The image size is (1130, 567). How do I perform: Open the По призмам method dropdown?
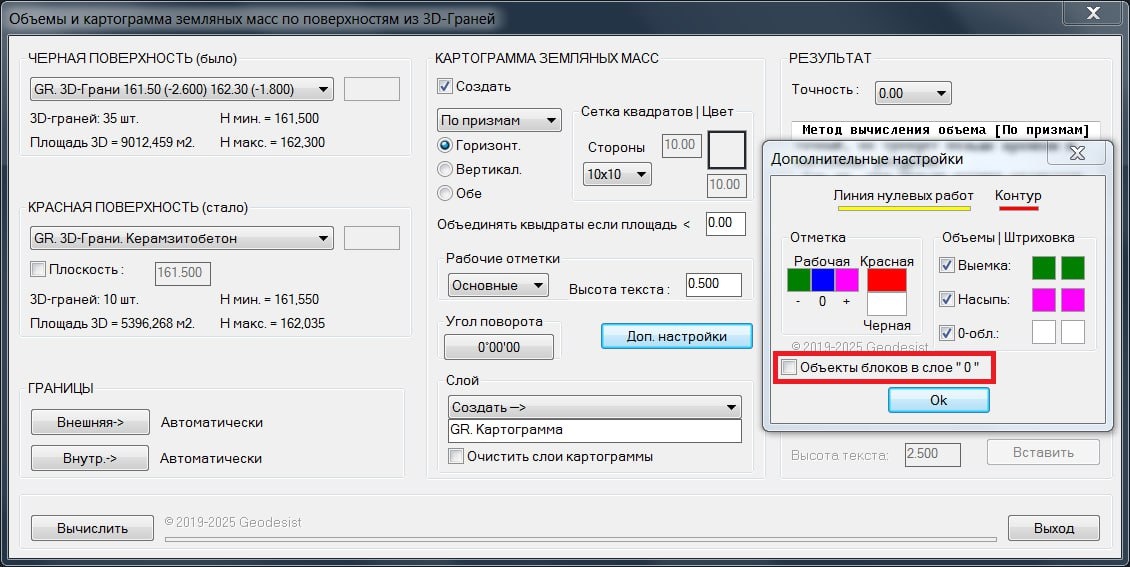point(499,120)
